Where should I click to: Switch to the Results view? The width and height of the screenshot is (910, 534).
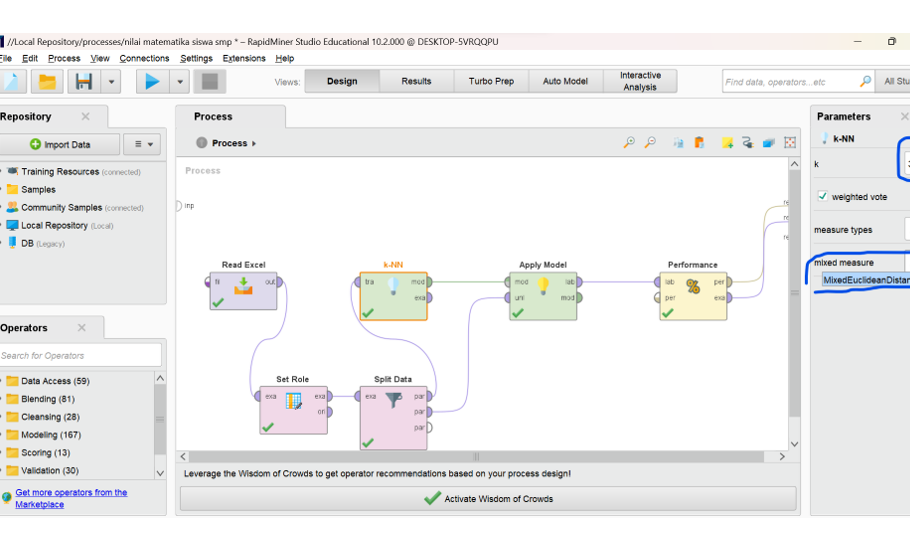[x=416, y=81]
